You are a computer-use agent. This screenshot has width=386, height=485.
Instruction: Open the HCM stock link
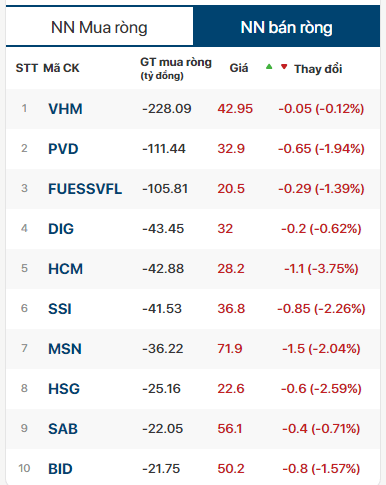(66, 269)
